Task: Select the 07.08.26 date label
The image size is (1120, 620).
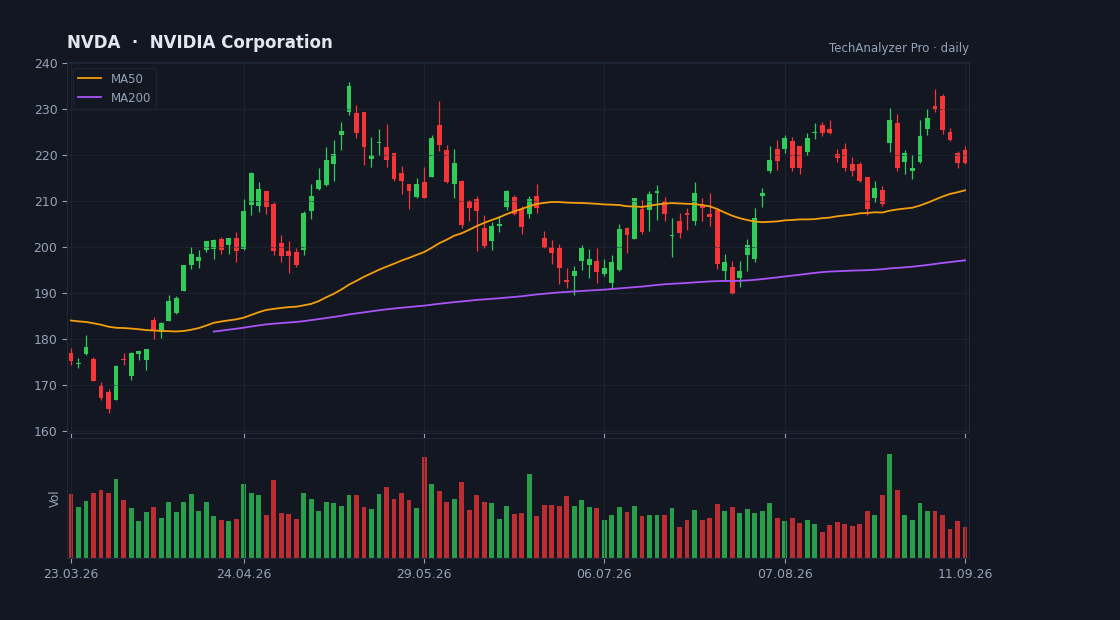Action: click(x=785, y=574)
